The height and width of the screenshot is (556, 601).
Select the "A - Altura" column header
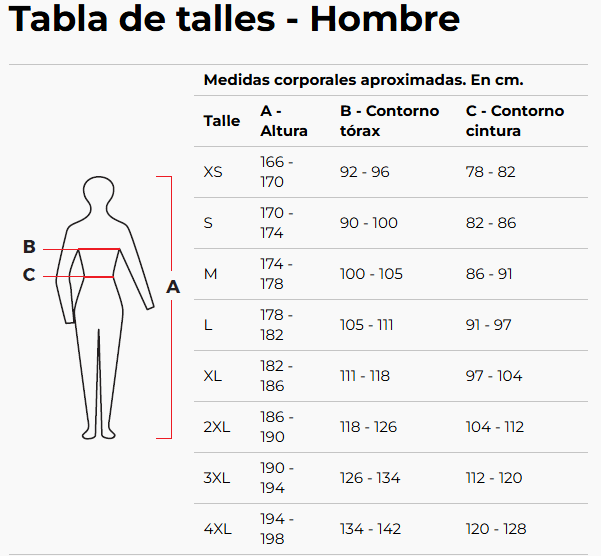point(284,121)
